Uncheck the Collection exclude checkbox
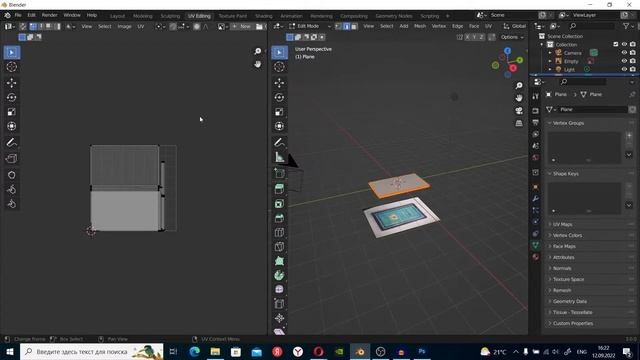Image resolution: width=640 pixels, height=360 pixels. point(616,44)
